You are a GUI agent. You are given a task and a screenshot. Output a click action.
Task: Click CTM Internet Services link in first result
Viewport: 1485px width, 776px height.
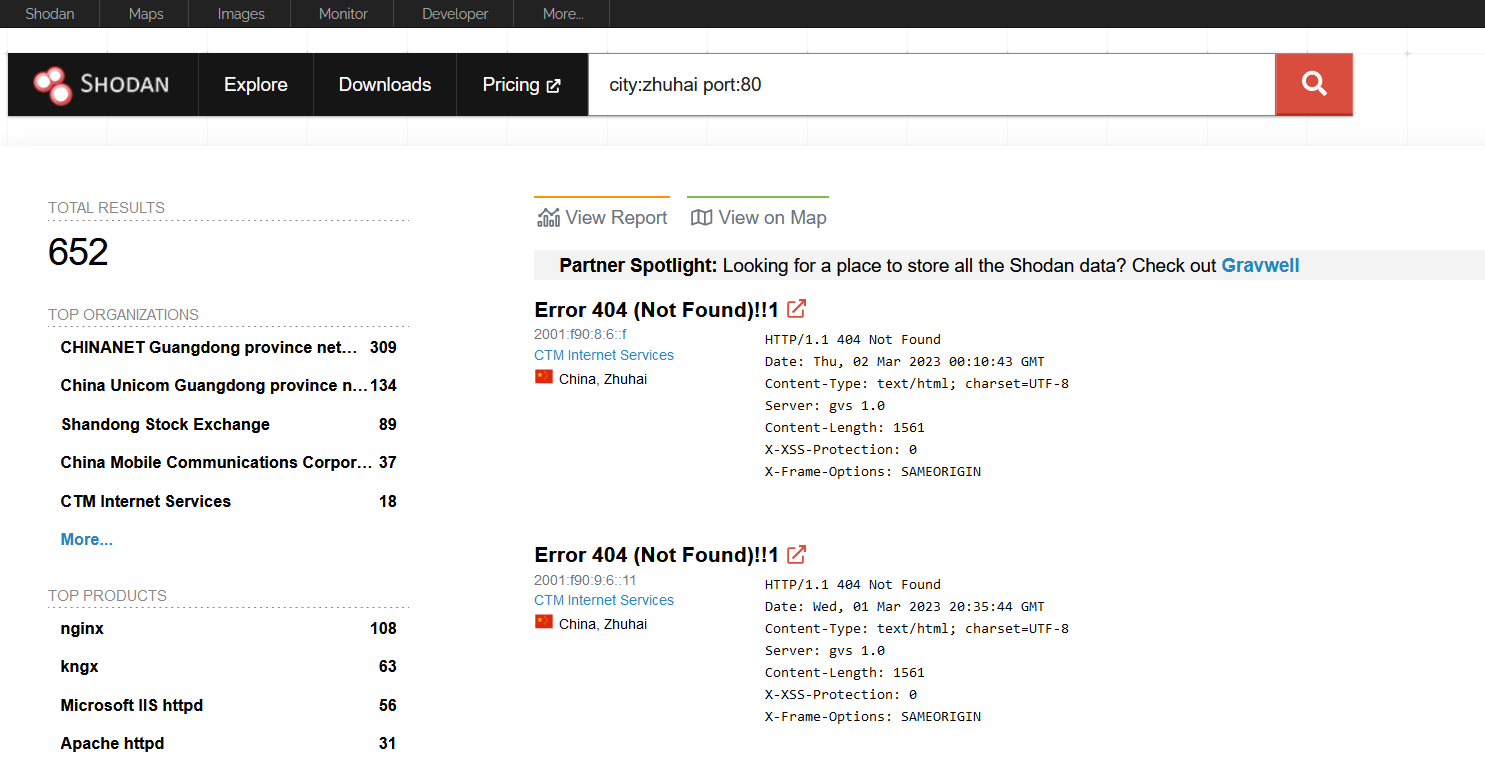point(604,355)
